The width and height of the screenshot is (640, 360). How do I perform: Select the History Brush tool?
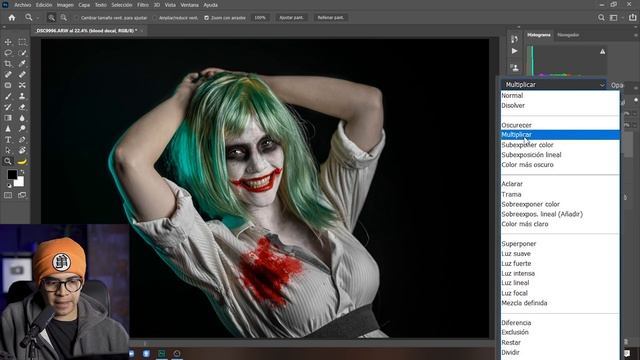8,107
